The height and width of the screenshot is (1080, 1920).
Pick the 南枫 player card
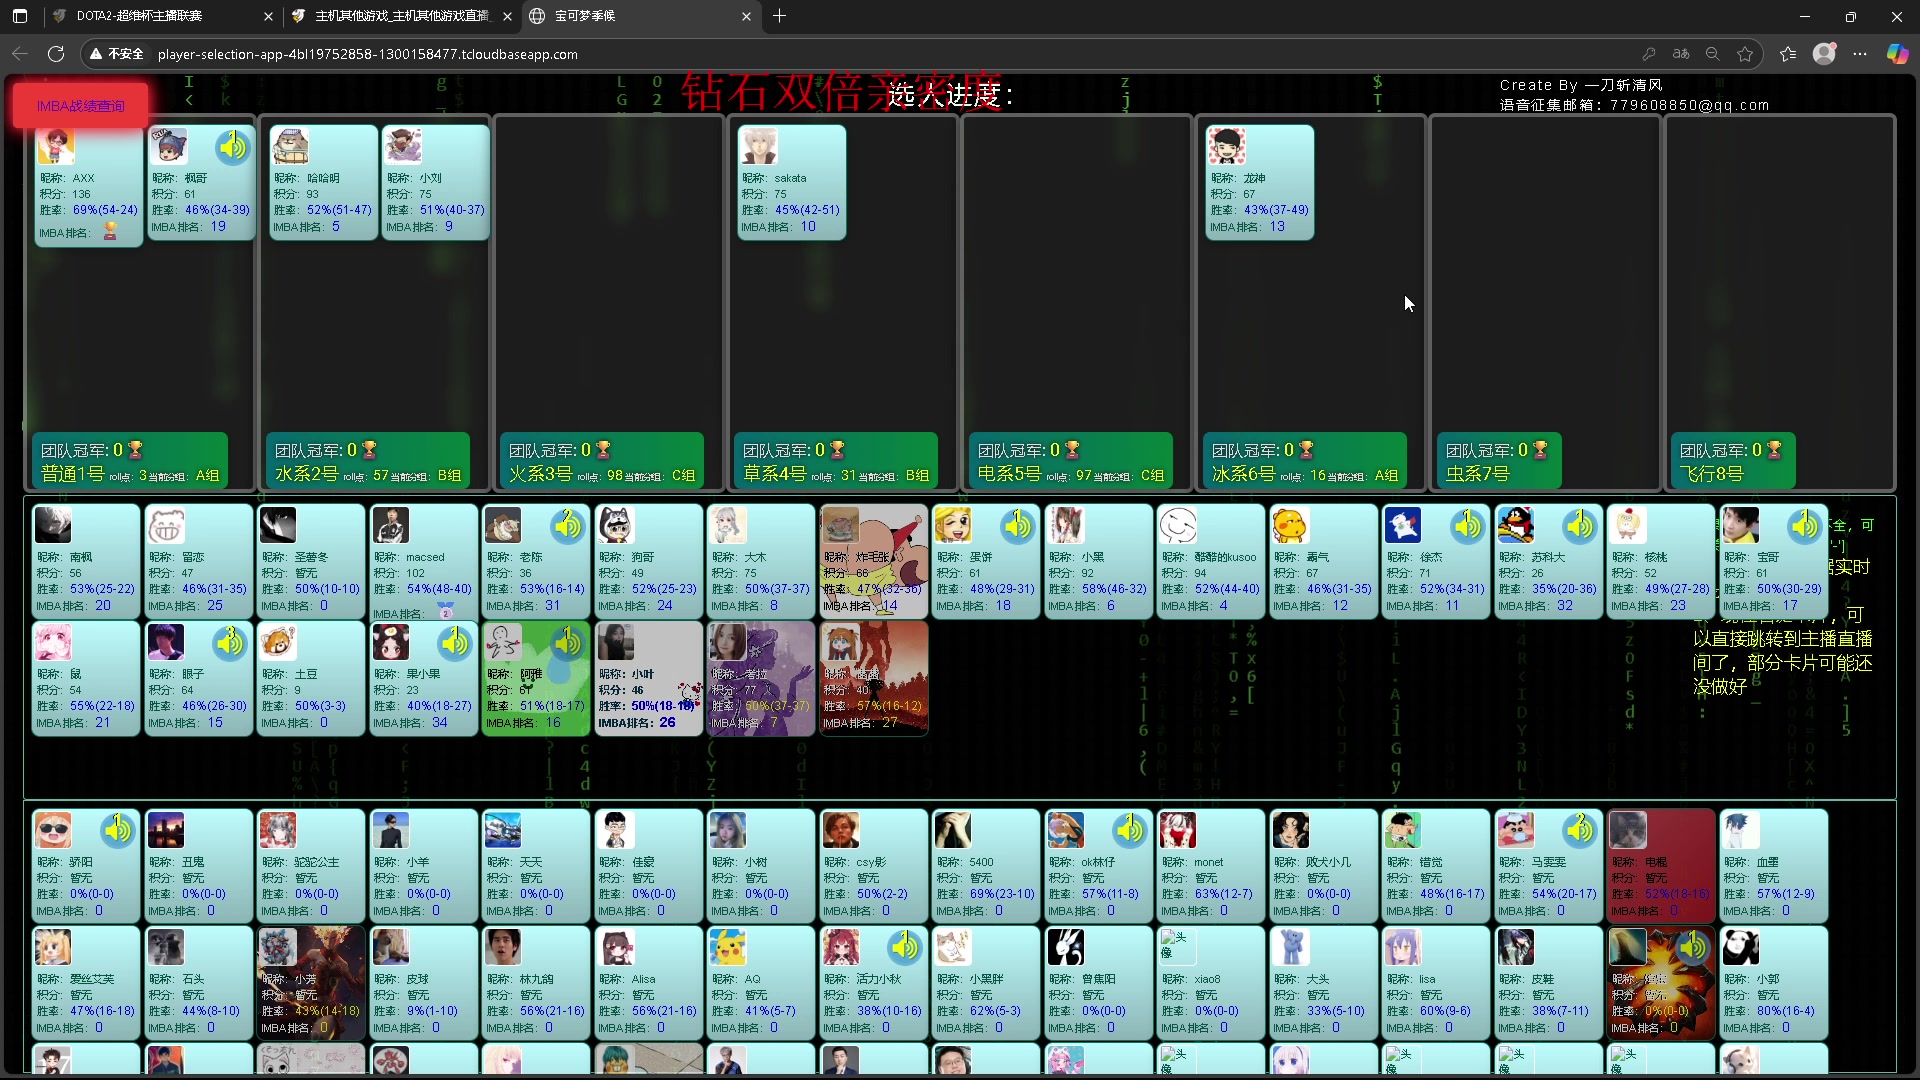pos(86,562)
